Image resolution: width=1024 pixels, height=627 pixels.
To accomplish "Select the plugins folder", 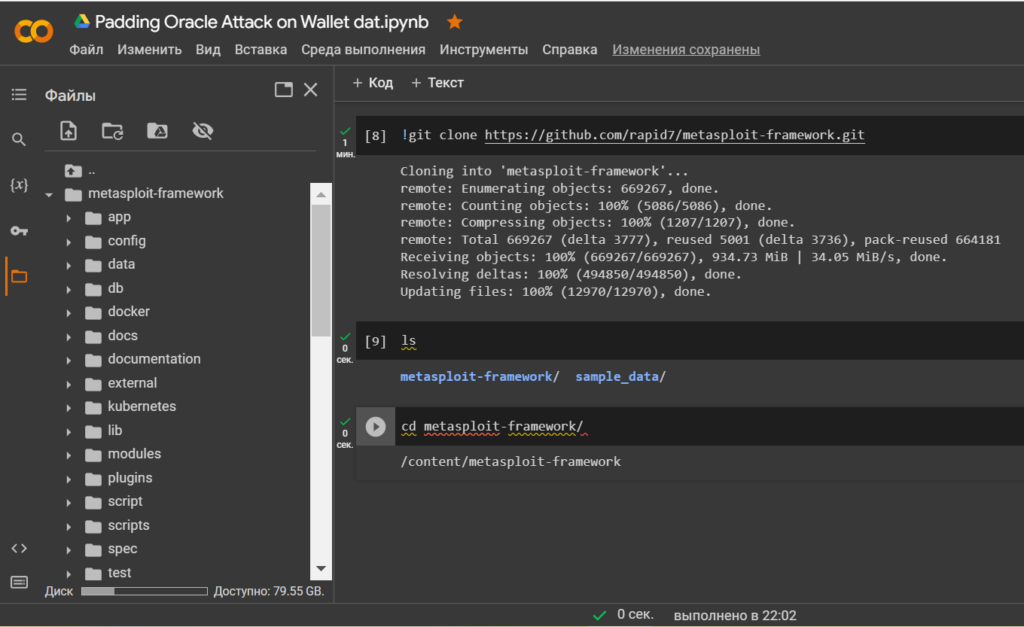I will click(129, 478).
